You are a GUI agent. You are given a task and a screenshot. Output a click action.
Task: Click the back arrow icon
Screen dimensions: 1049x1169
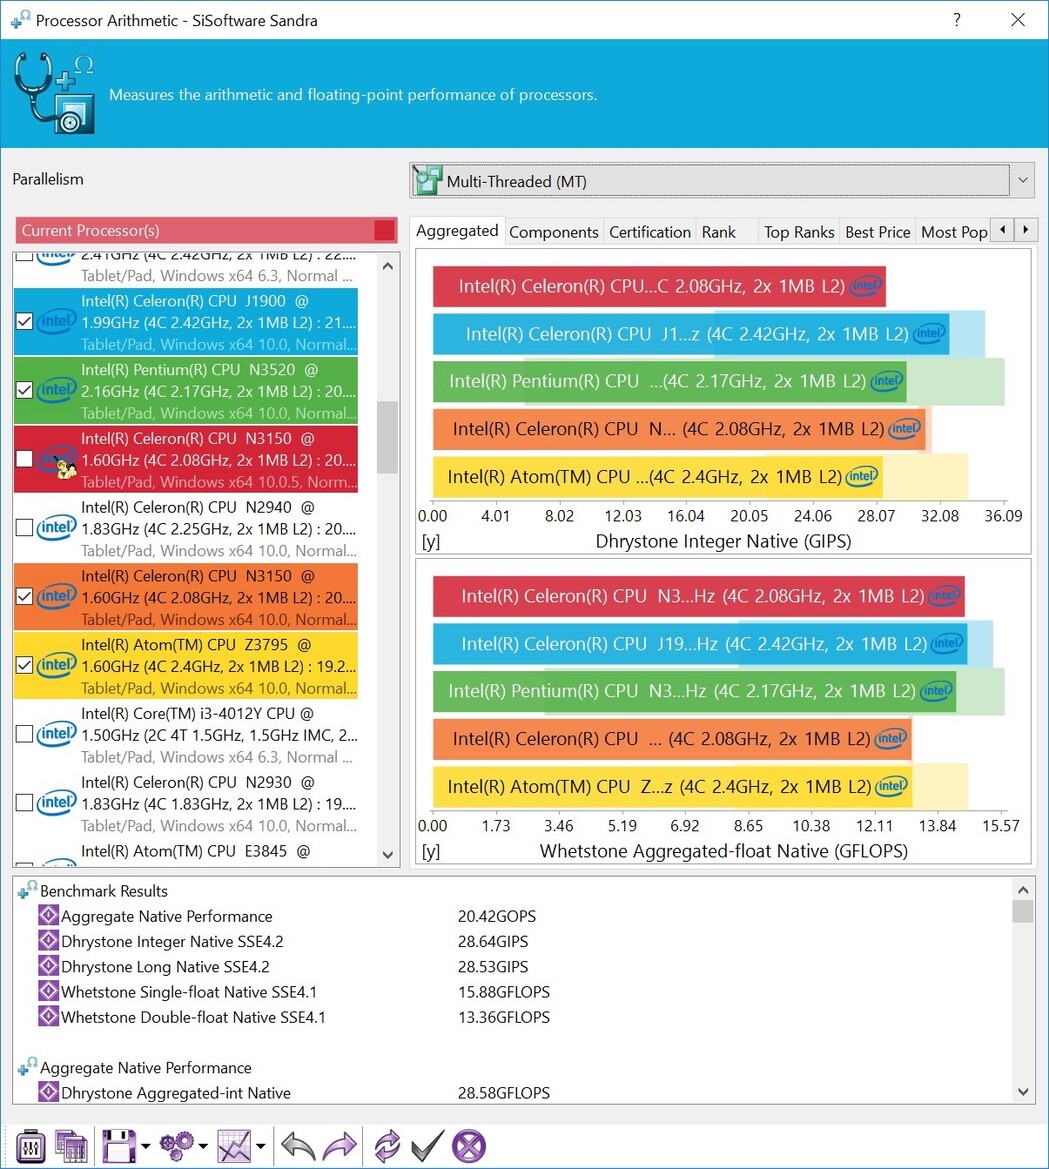pos(298,1145)
